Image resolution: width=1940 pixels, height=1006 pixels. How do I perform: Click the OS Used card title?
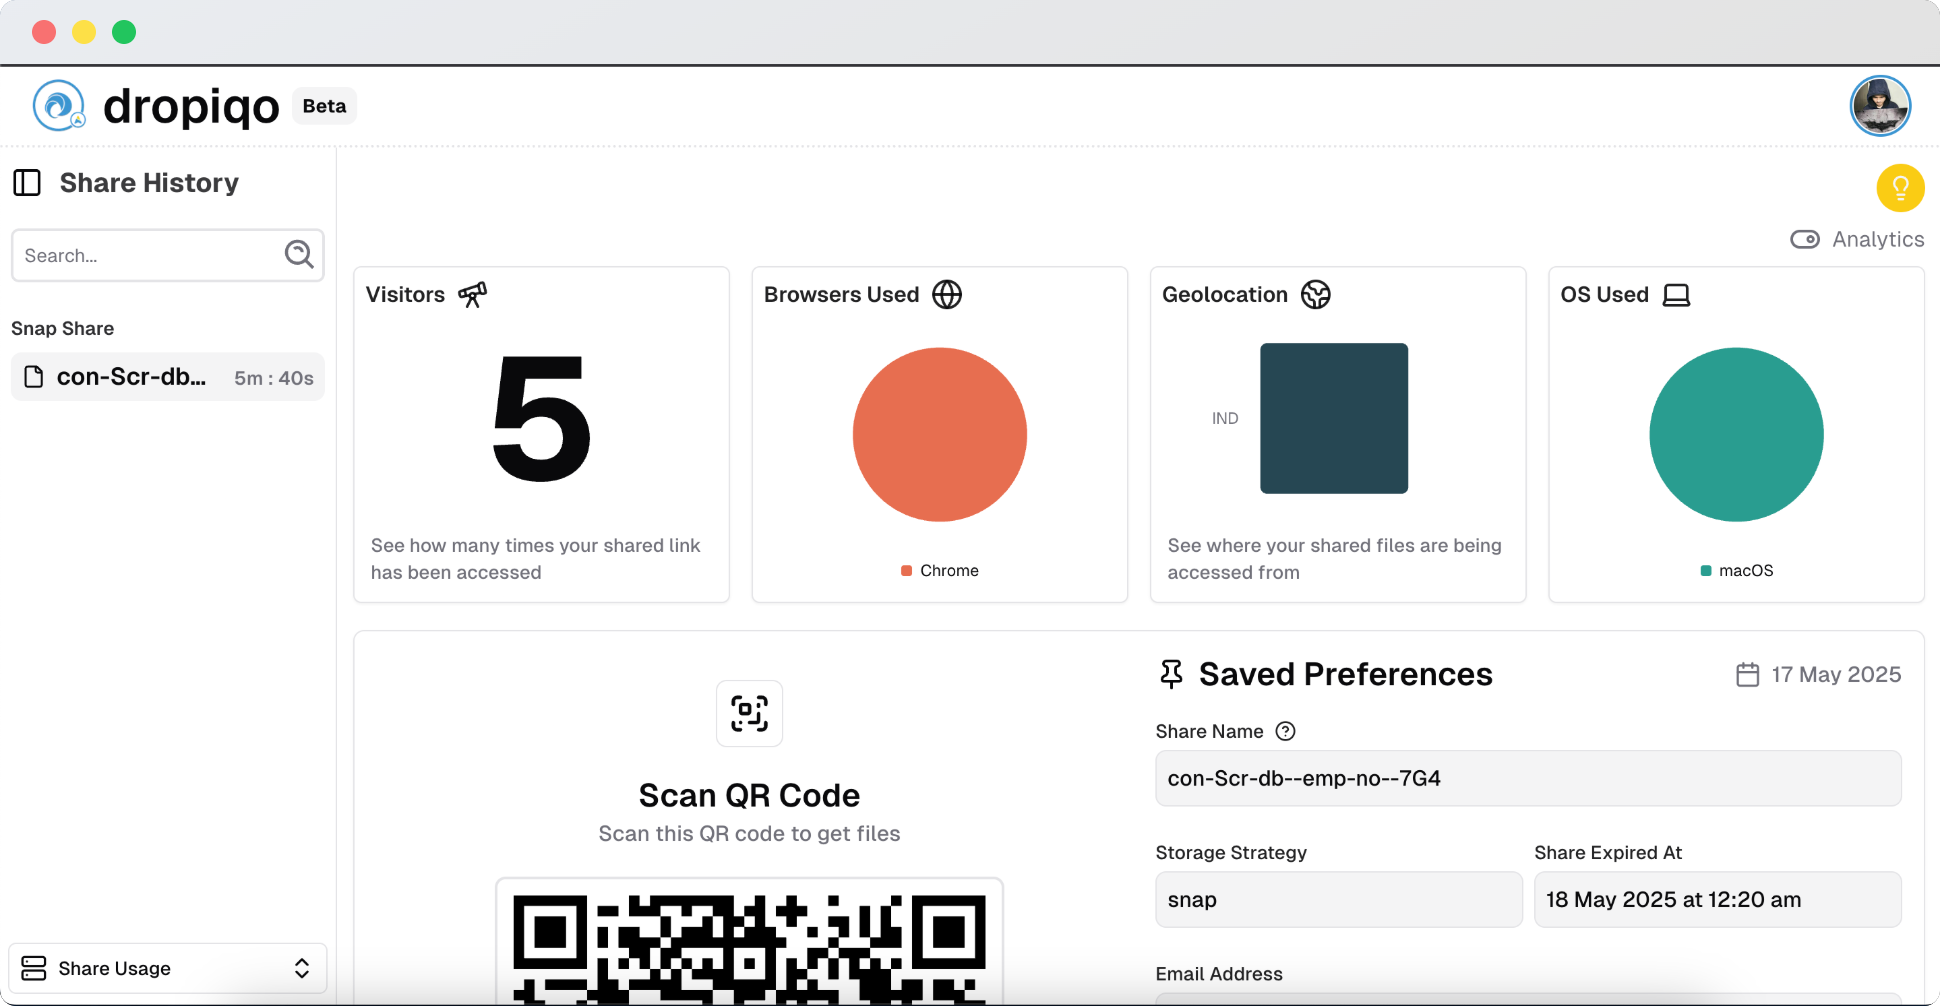point(1604,295)
